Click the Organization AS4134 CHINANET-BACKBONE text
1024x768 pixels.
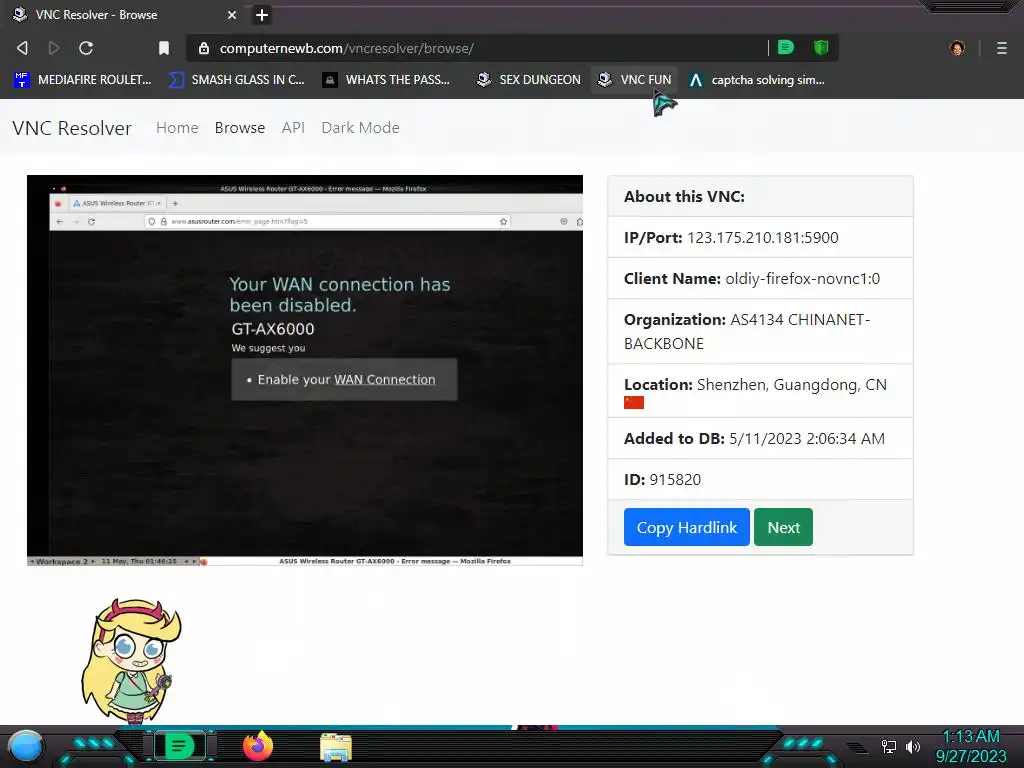(747, 332)
